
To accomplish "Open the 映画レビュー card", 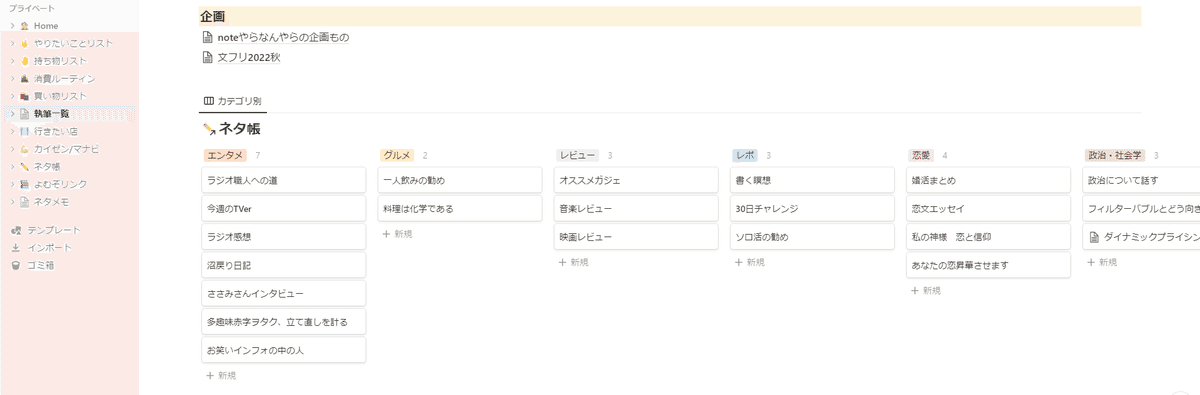I will pyautogui.click(x=635, y=237).
